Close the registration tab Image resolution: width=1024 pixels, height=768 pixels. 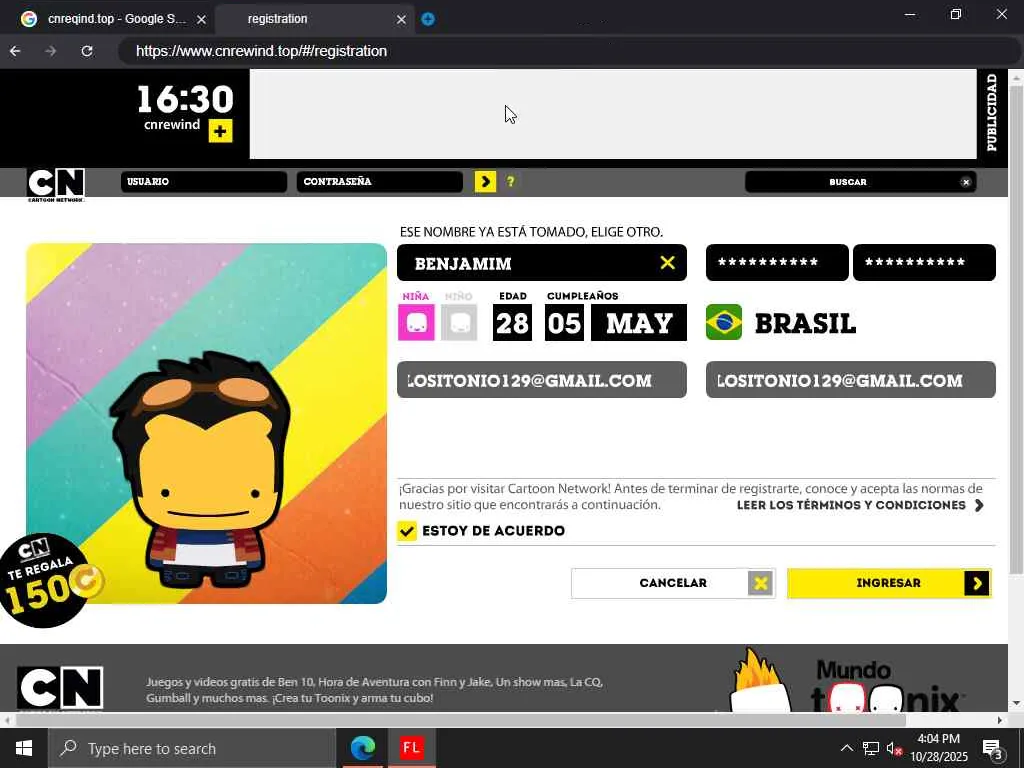point(401,20)
